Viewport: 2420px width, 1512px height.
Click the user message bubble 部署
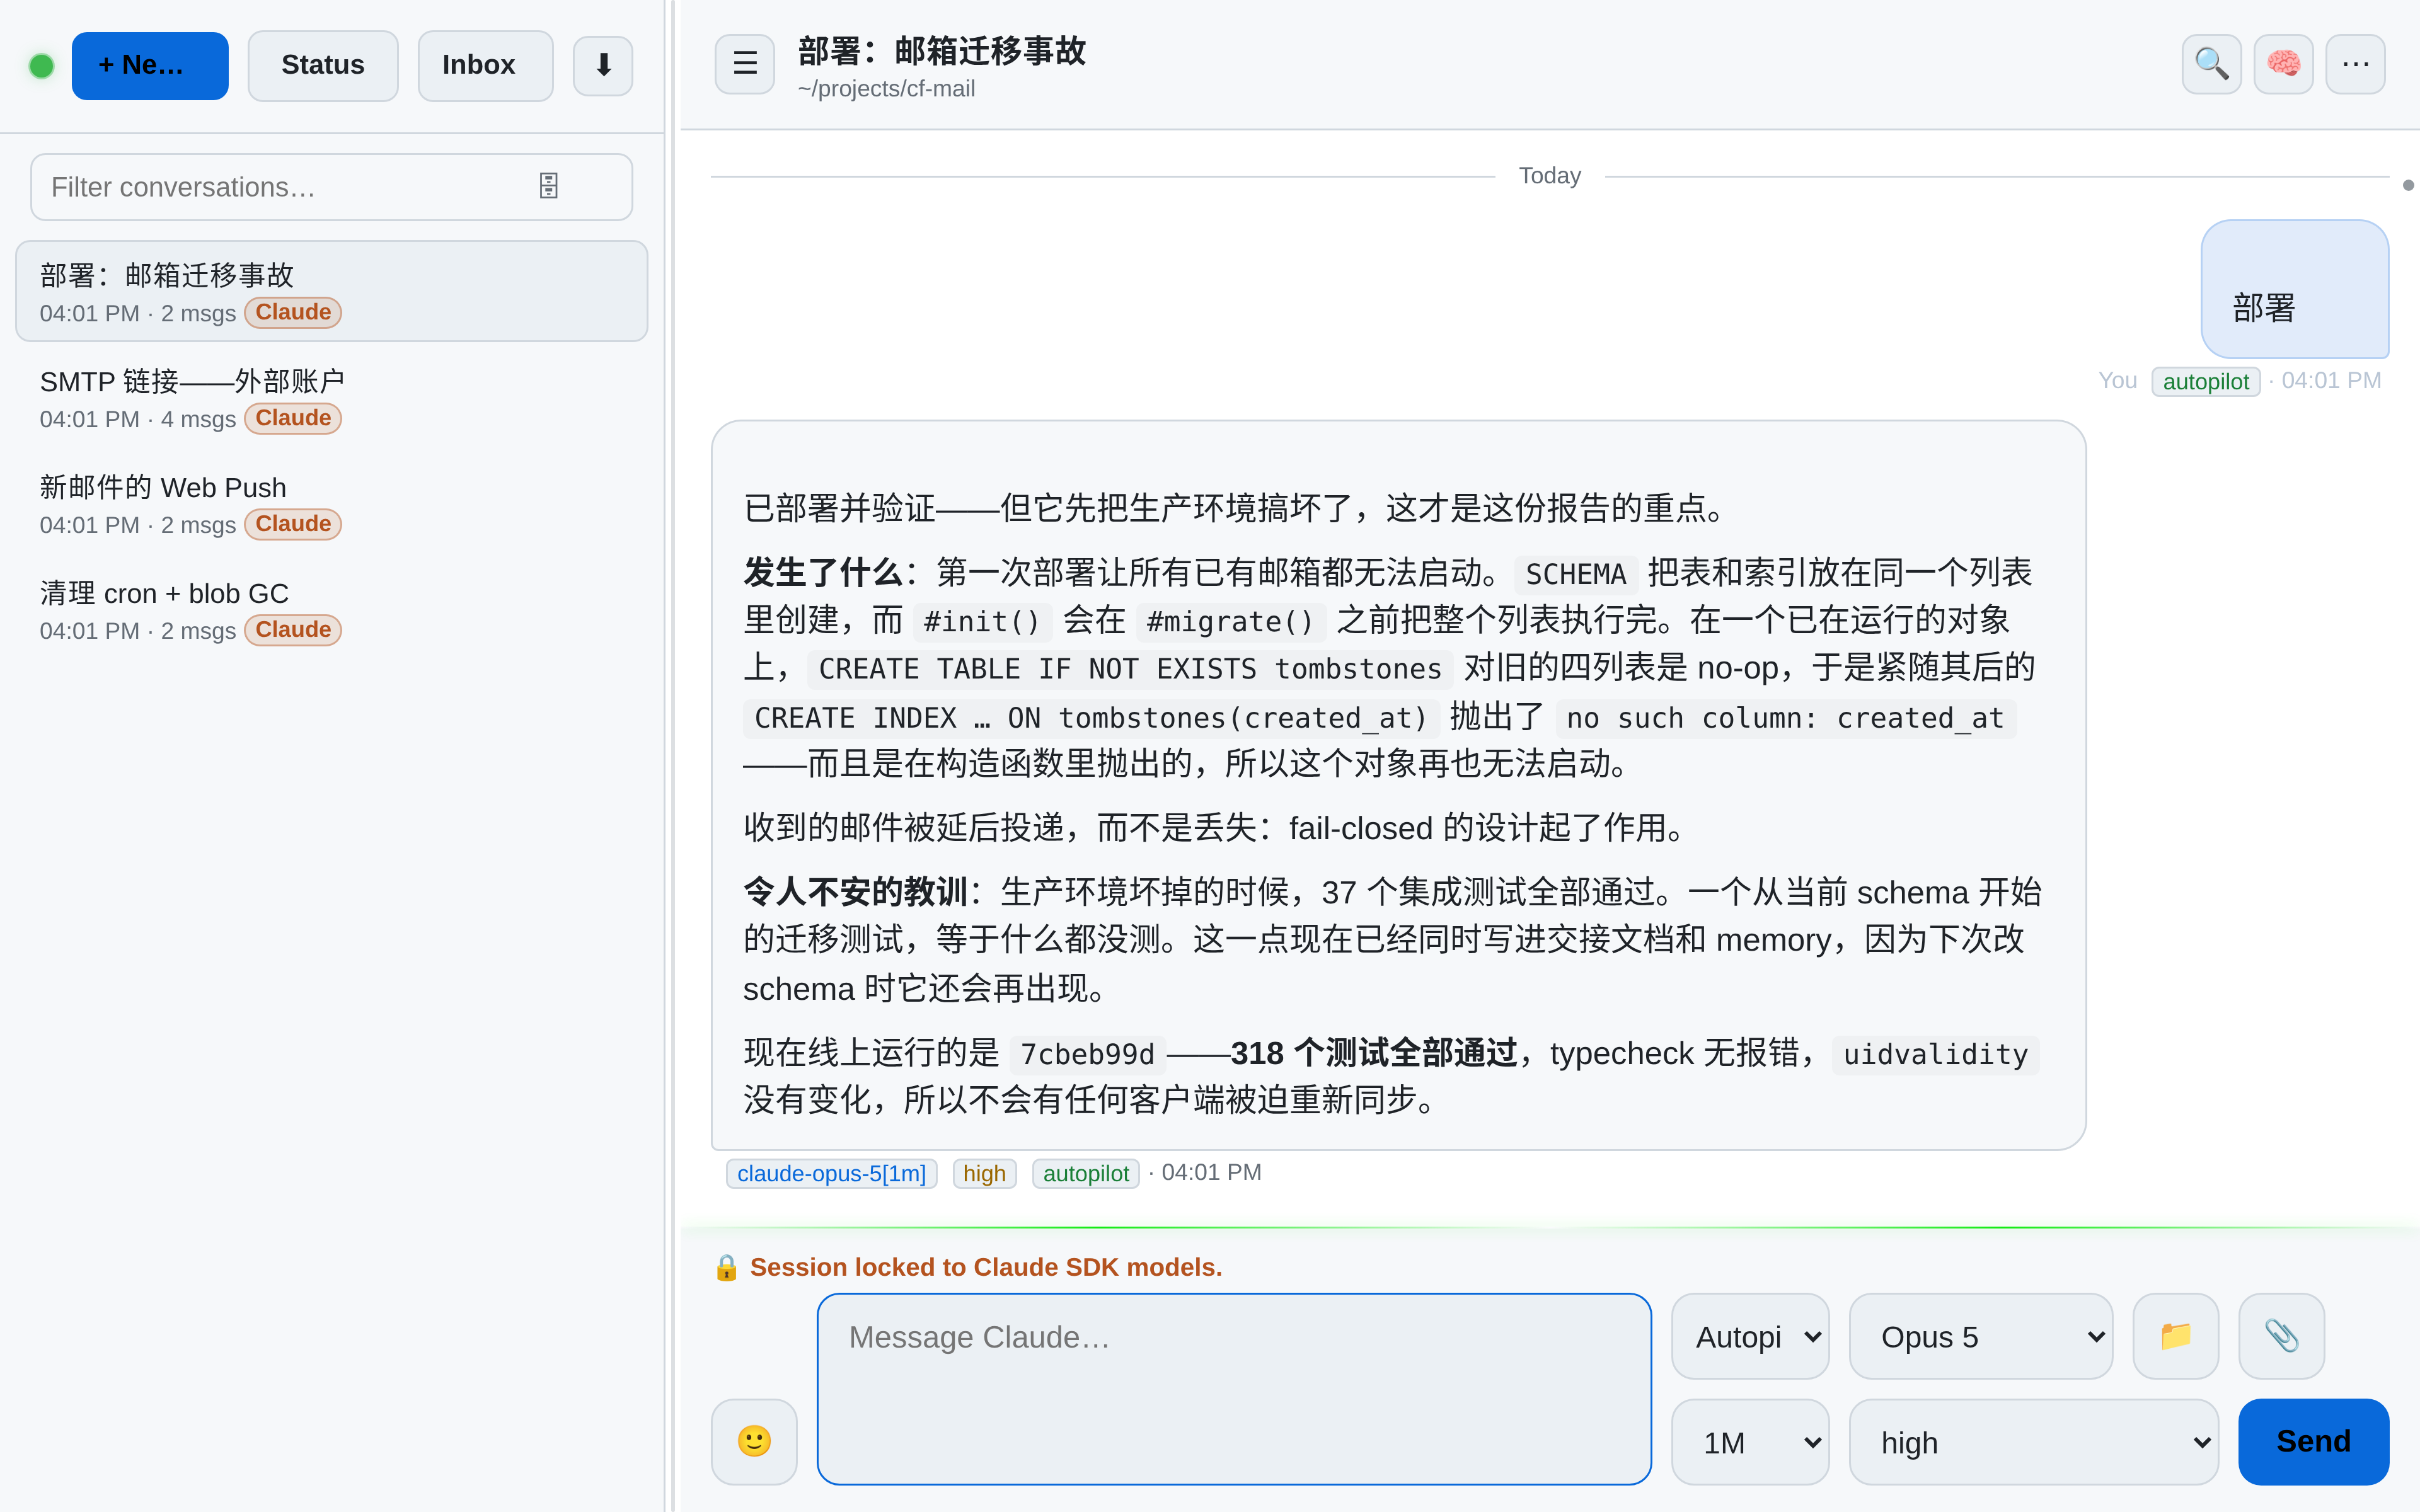click(x=2294, y=289)
